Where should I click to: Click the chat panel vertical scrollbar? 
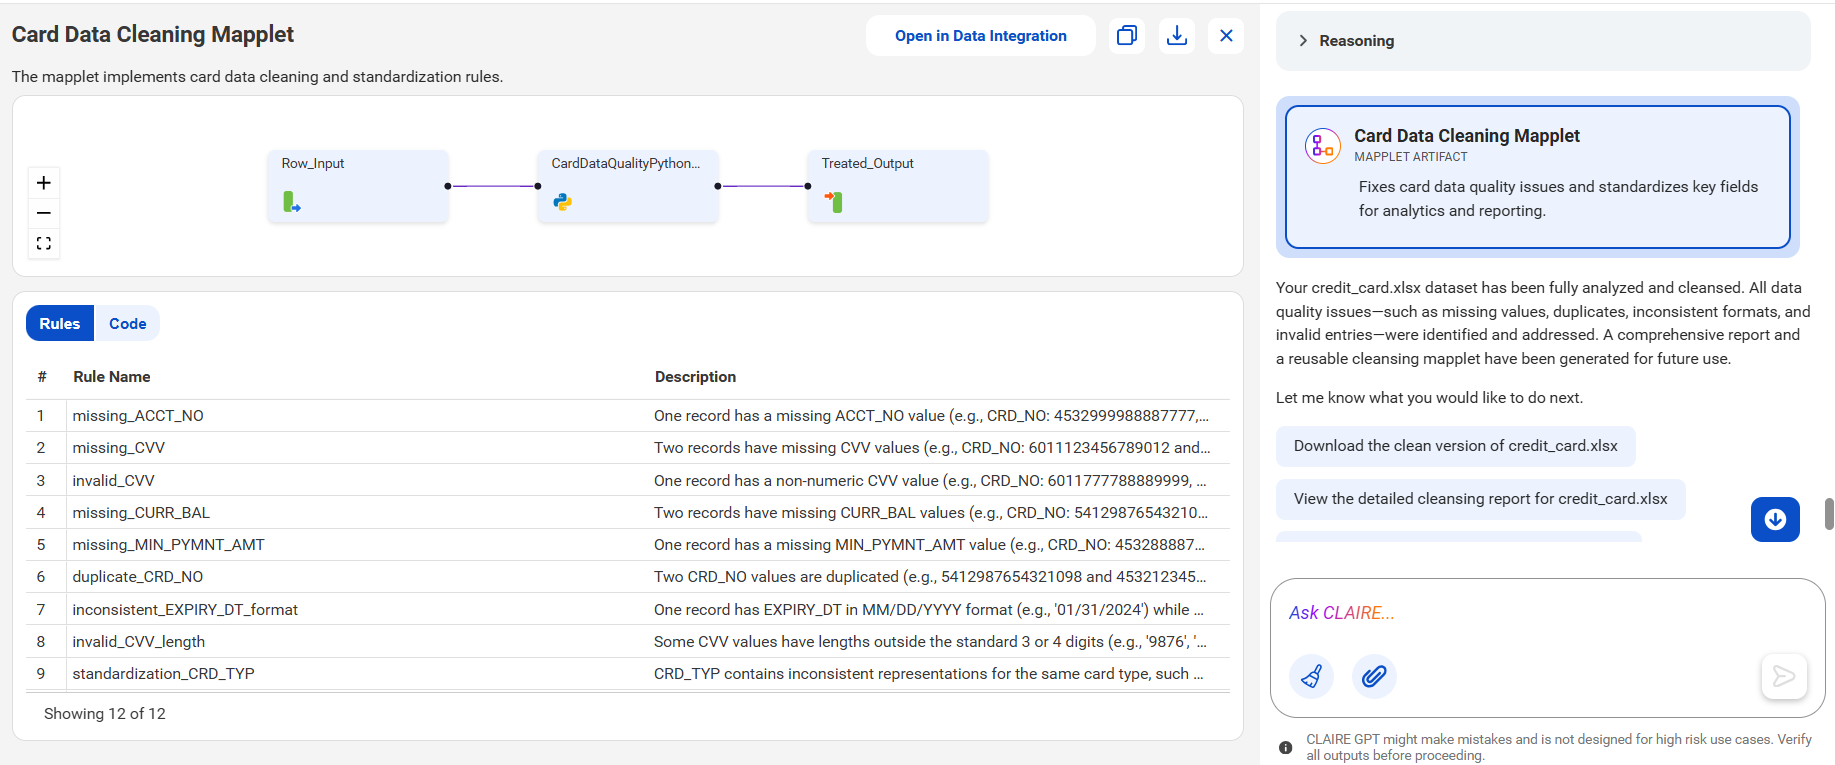[1829, 514]
